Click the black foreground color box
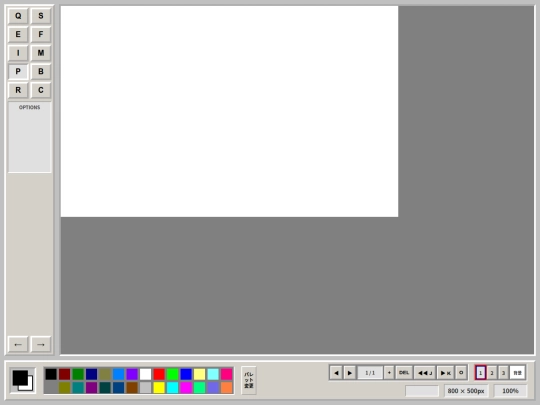This screenshot has height=405, width=540. [20, 378]
